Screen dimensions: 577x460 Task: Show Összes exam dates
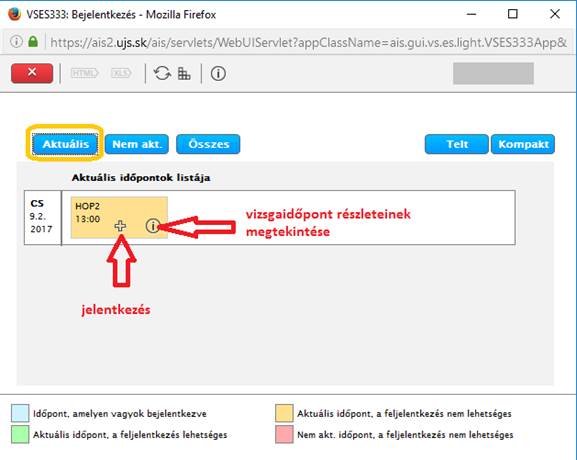pos(208,144)
